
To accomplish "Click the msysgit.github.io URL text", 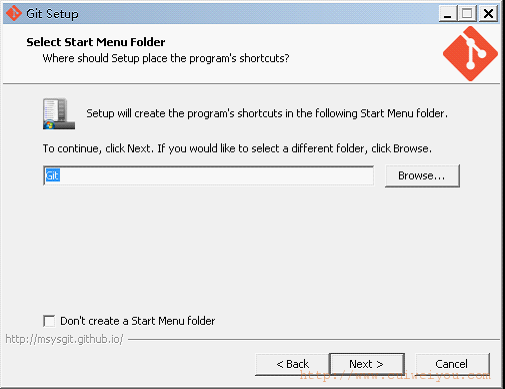I will 64,339.
